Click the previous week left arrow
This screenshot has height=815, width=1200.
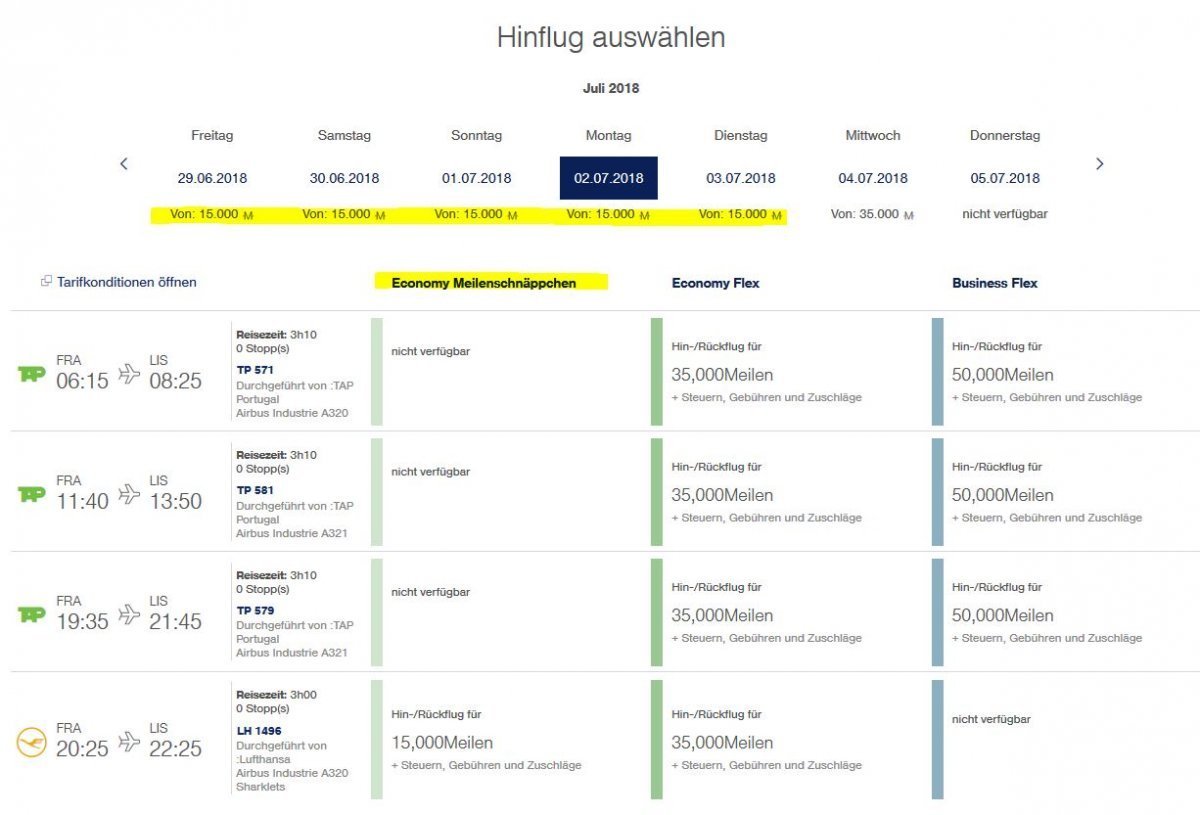(124, 164)
